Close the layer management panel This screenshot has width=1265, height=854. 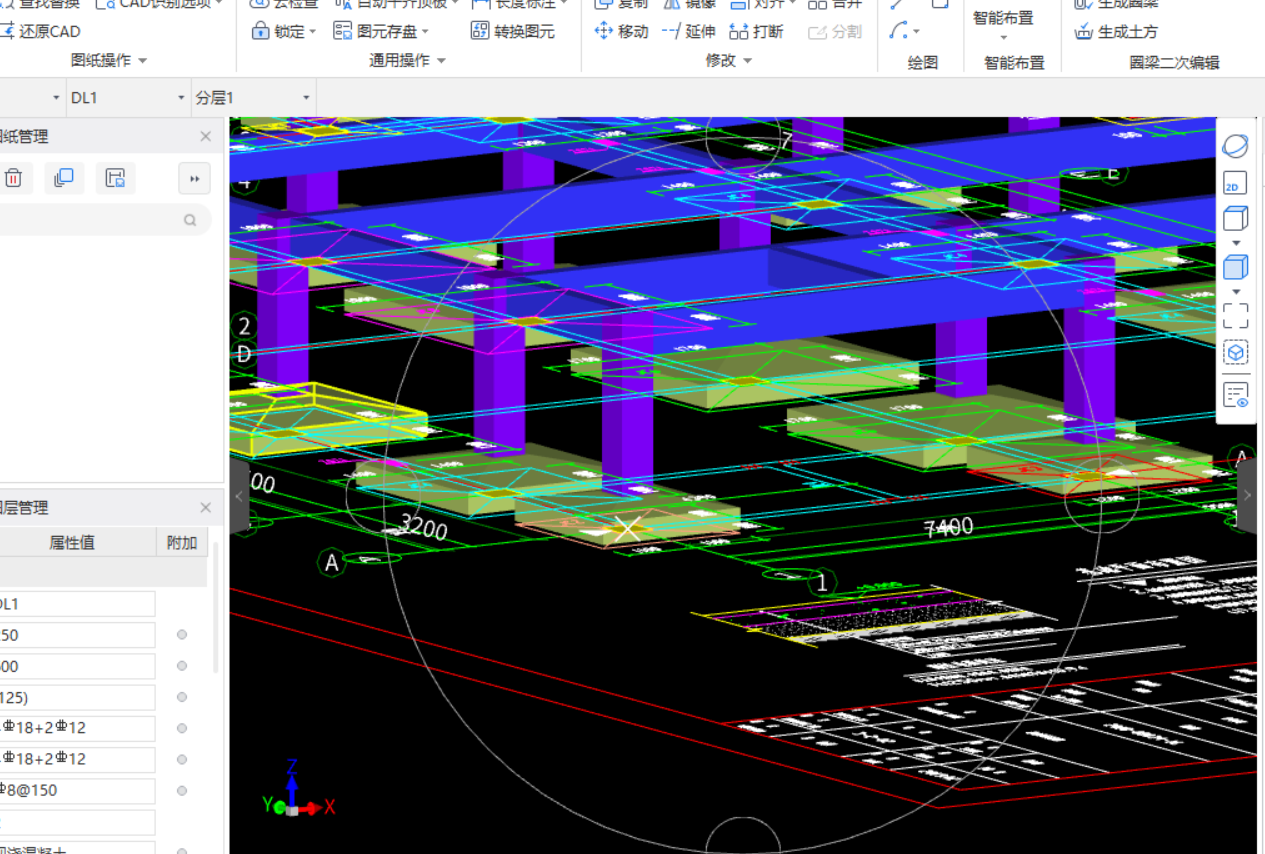(206, 508)
